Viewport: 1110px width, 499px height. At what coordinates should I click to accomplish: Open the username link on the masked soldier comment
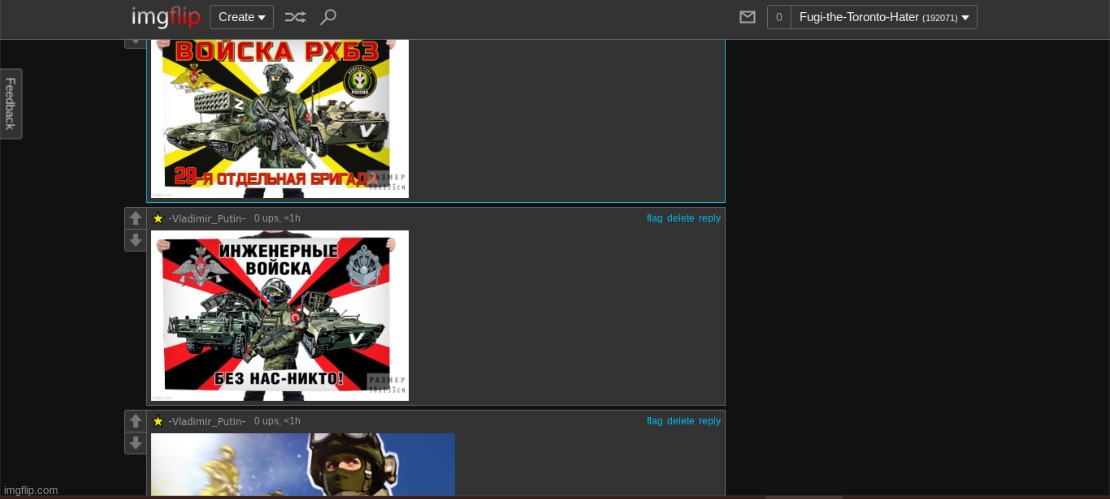[x=207, y=421]
